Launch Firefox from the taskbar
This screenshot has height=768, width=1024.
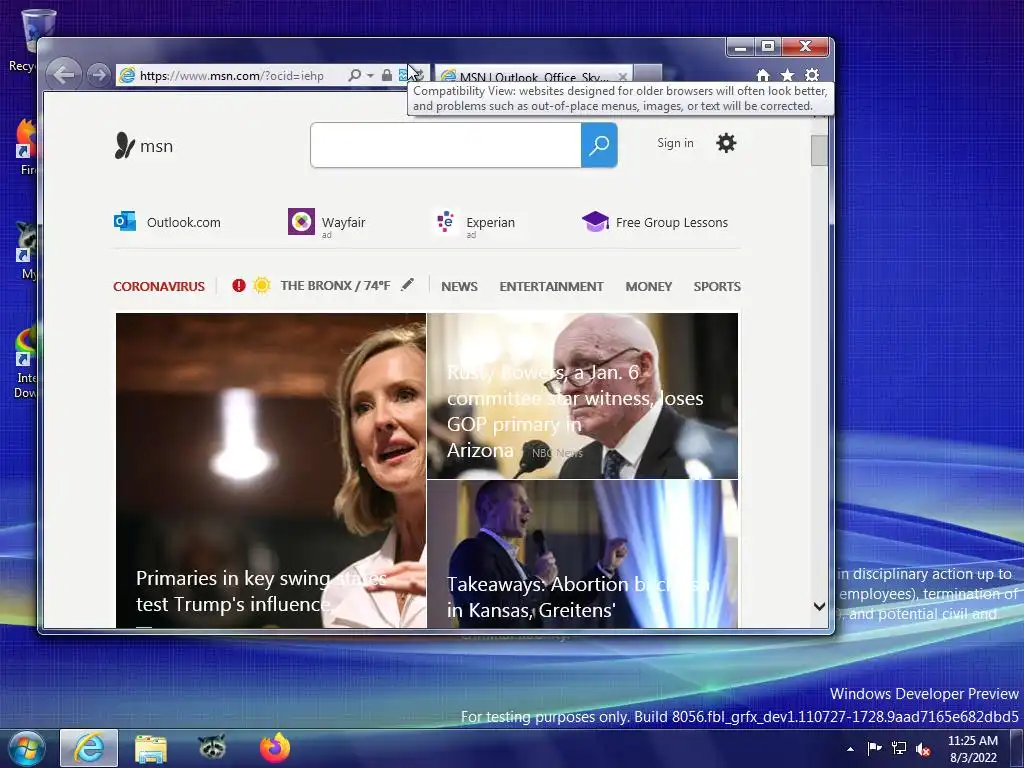click(275, 747)
